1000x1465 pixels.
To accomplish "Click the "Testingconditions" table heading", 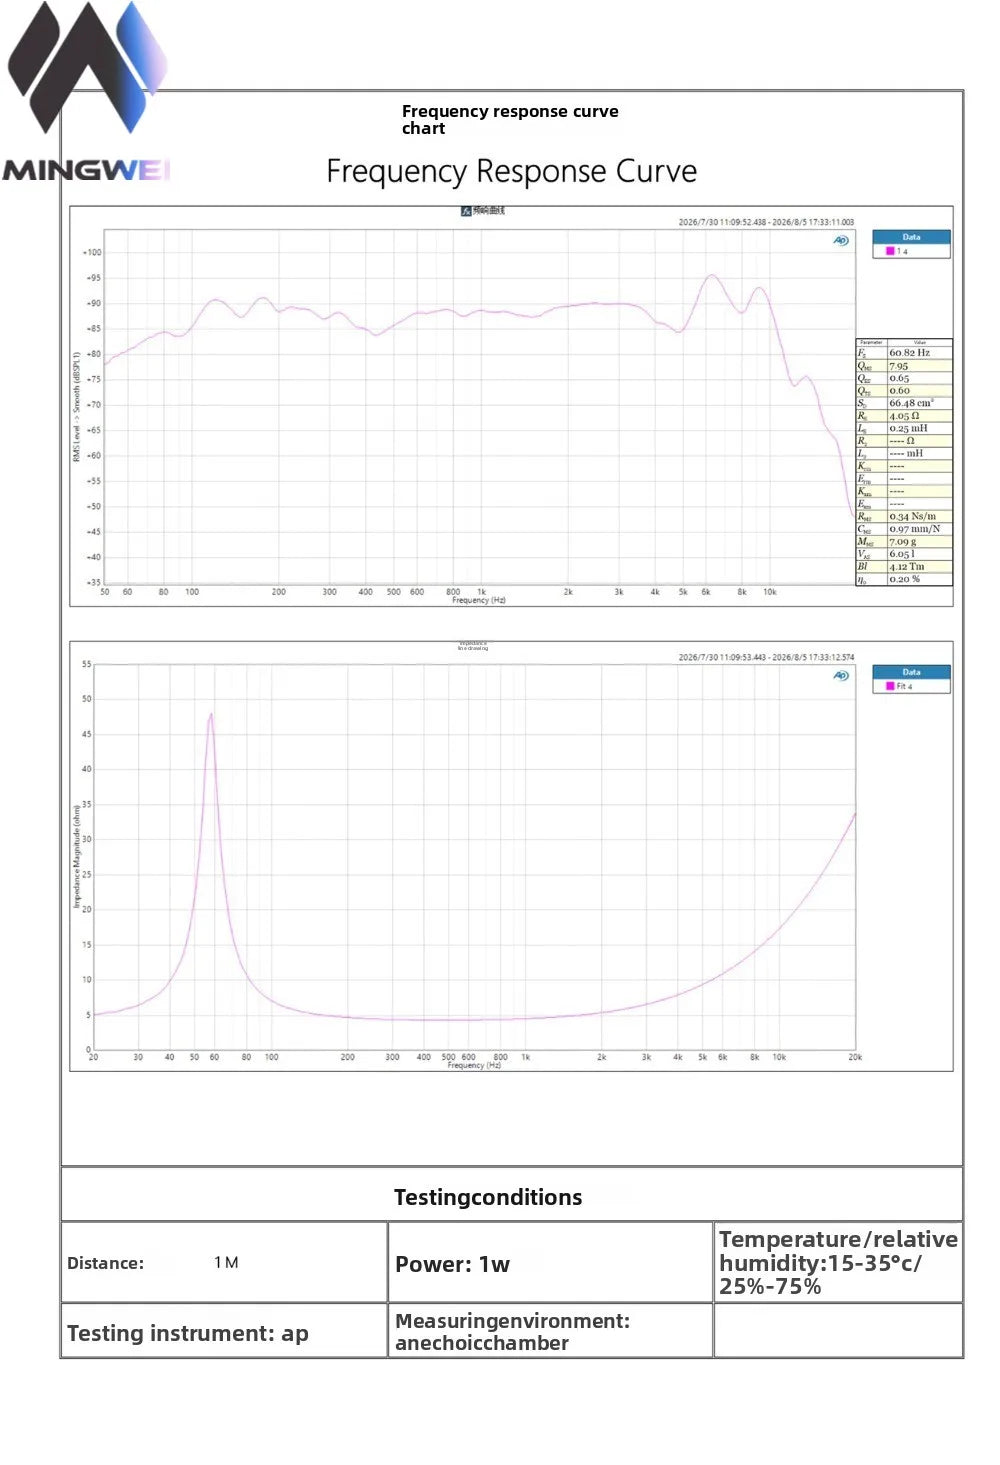I will pos(488,1197).
